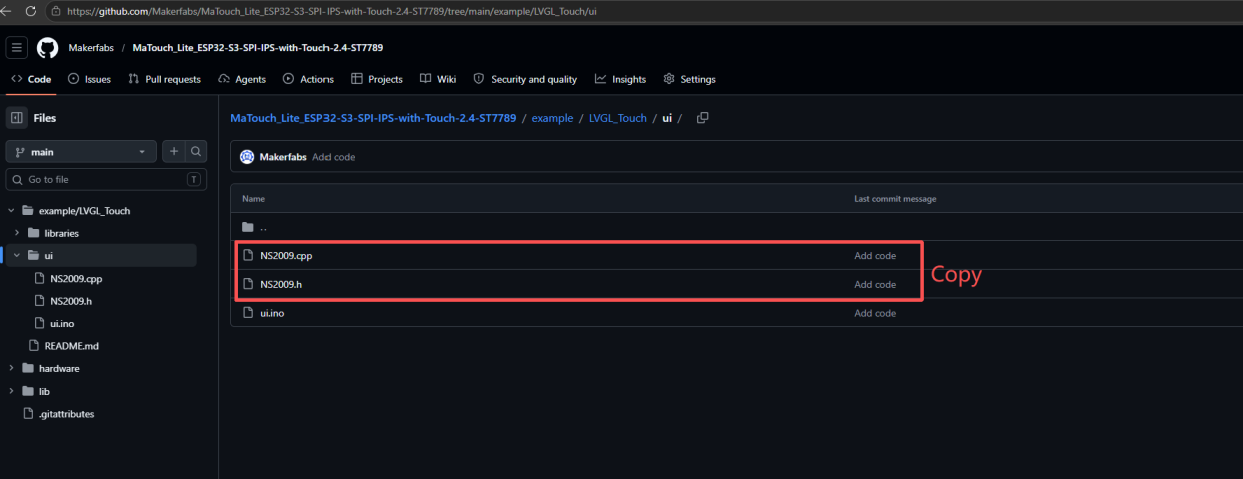Screen dimensions: 1243x479
Task: Go to GitHub homepage via Octocat logo
Action: tap(48, 48)
